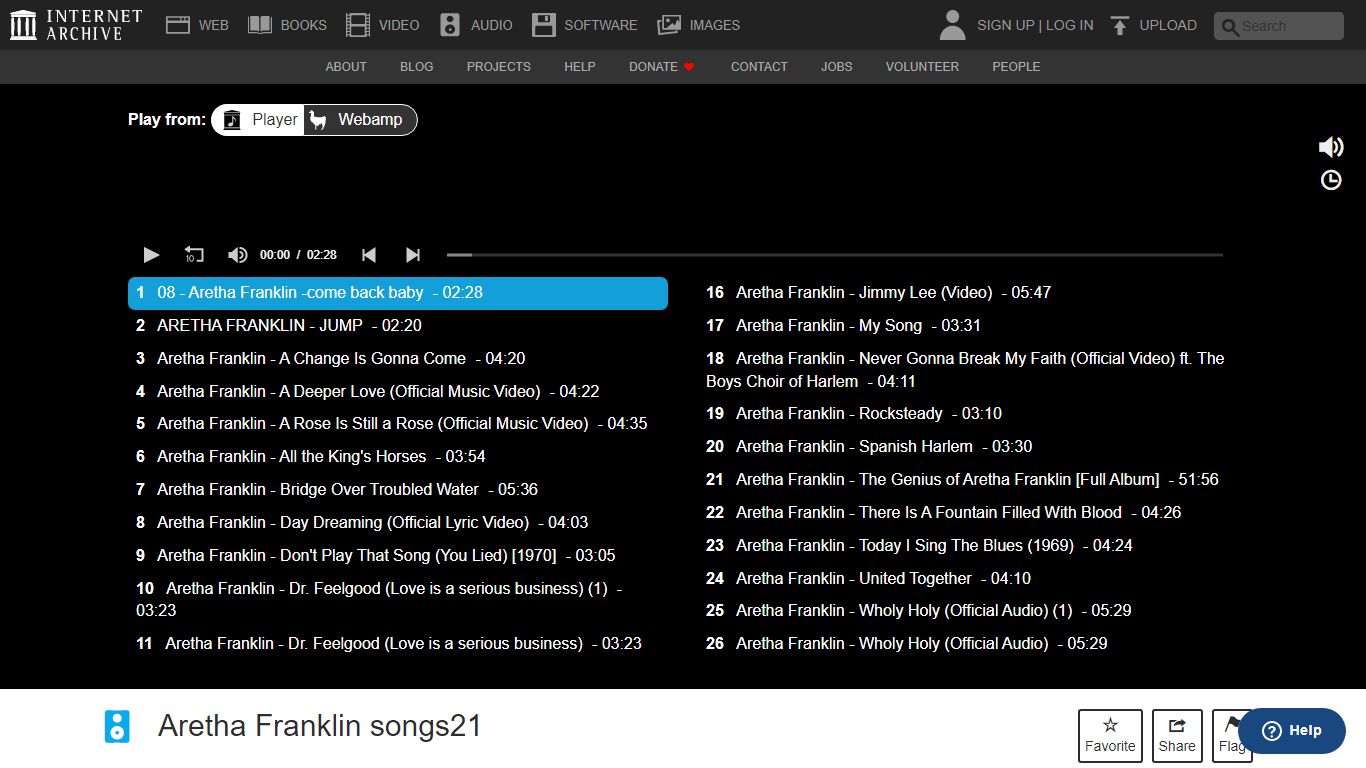Open the PEOPLE link
The width and height of the screenshot is (1366, 768).
click(1016, 67)
